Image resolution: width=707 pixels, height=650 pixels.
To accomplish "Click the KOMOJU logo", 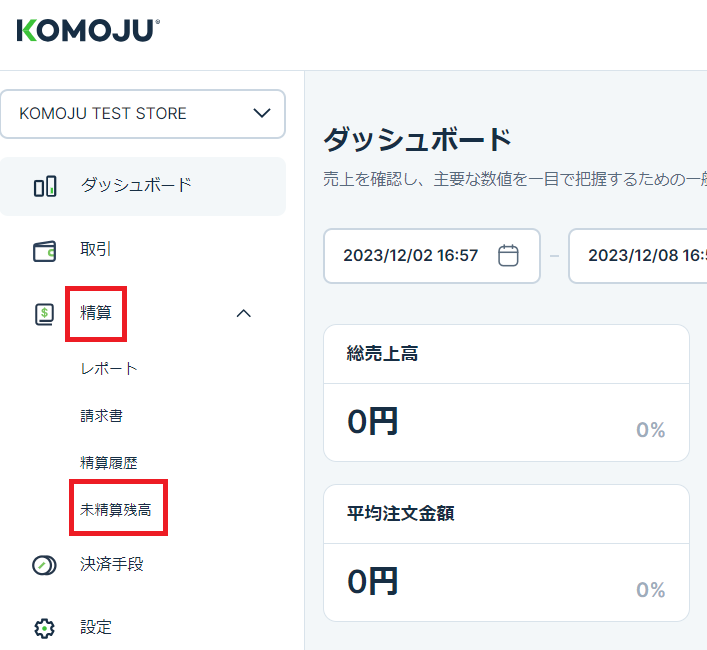I will pos(88,31).
